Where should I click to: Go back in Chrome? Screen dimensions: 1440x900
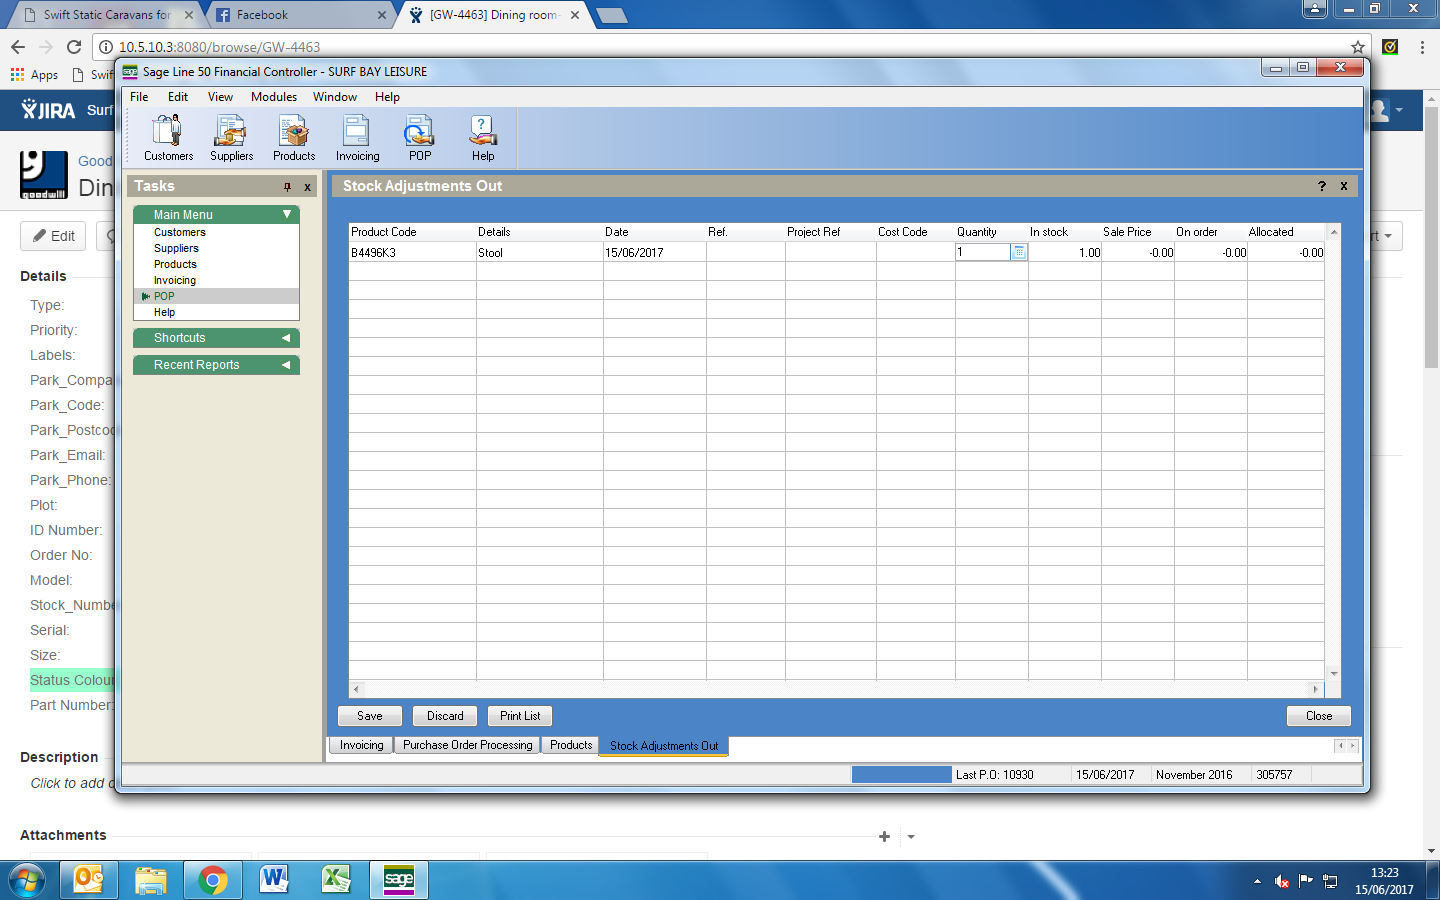pos(18,47)
